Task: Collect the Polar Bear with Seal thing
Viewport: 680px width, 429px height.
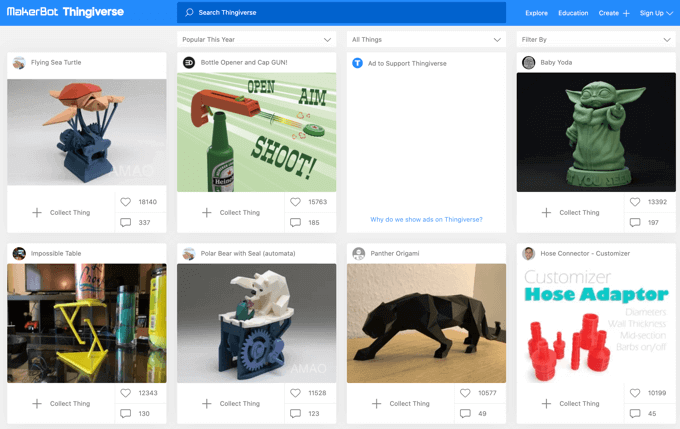Action: [231, 403]
